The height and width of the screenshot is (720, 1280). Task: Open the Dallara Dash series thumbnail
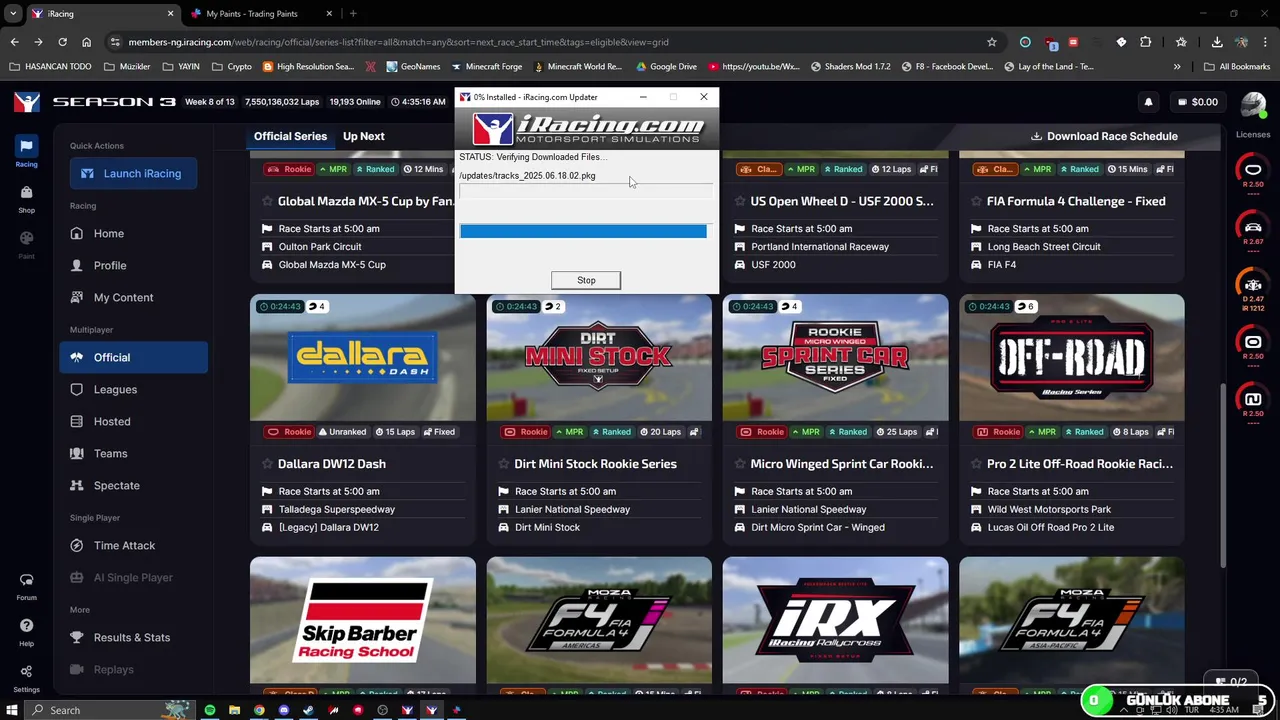[x=363, y=358]
